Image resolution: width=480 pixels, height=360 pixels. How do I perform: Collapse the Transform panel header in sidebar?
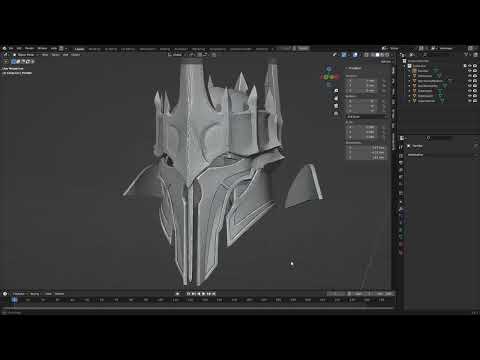coord(354,68)
